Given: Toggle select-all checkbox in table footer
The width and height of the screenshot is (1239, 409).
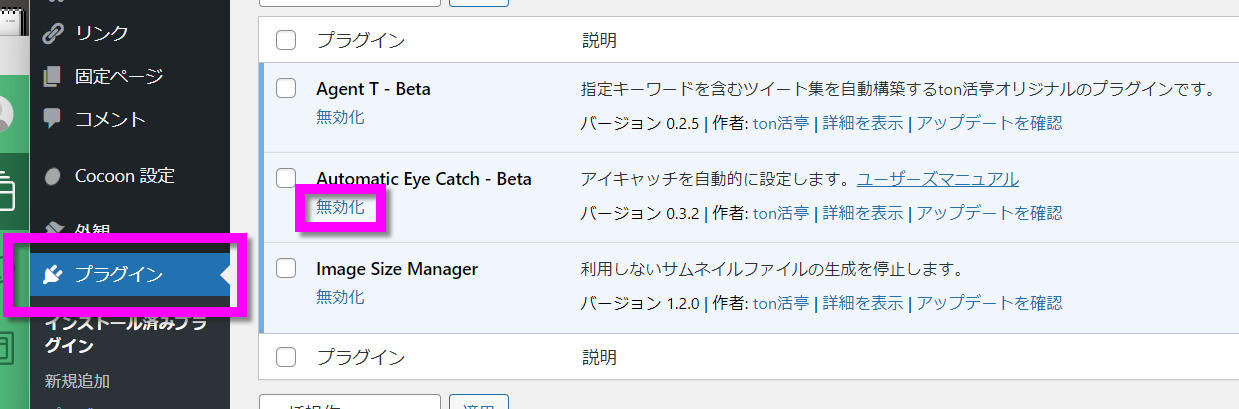Looking at the screenshot, I should (286, 356).
